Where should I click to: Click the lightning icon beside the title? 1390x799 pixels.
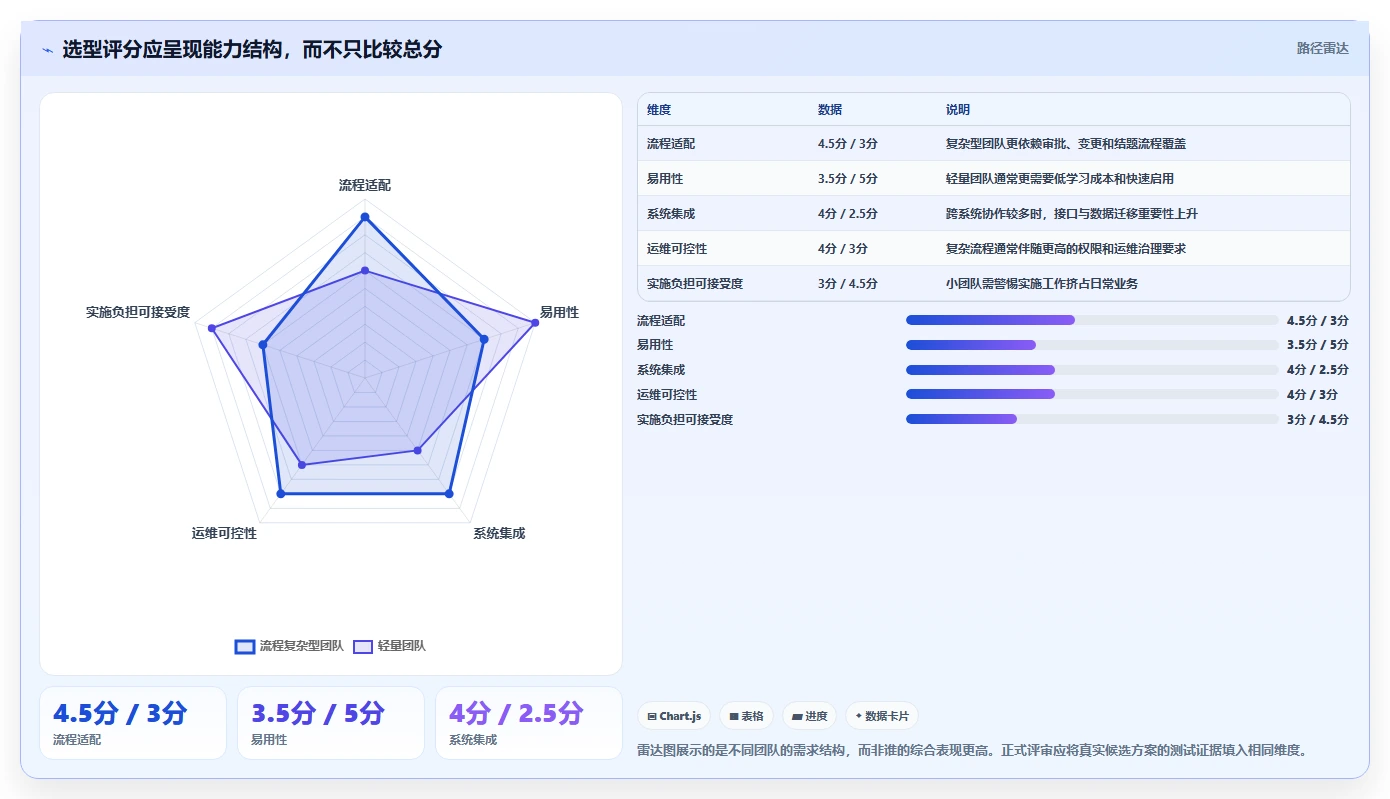pos(48,50)
